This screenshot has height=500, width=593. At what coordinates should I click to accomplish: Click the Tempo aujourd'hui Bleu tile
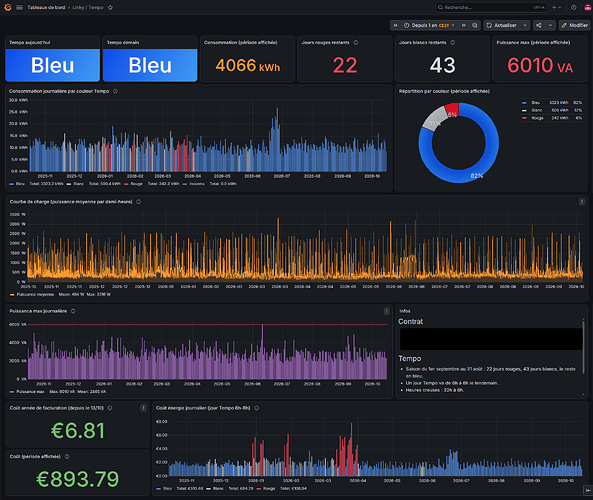point(53,65)
